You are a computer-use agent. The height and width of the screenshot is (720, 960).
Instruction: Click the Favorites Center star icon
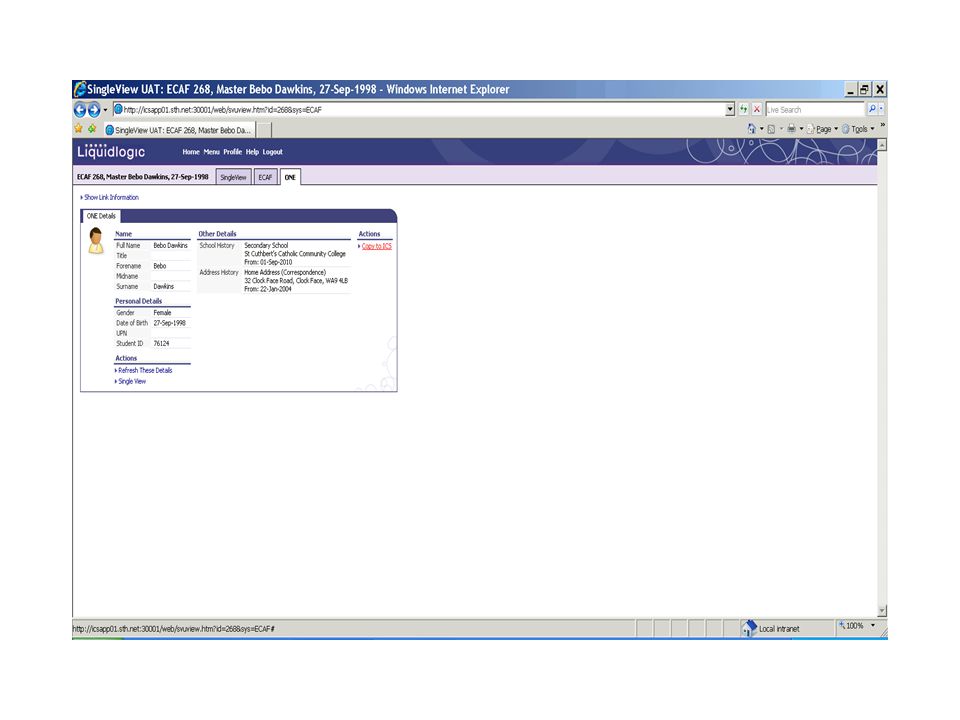point(78,129)
